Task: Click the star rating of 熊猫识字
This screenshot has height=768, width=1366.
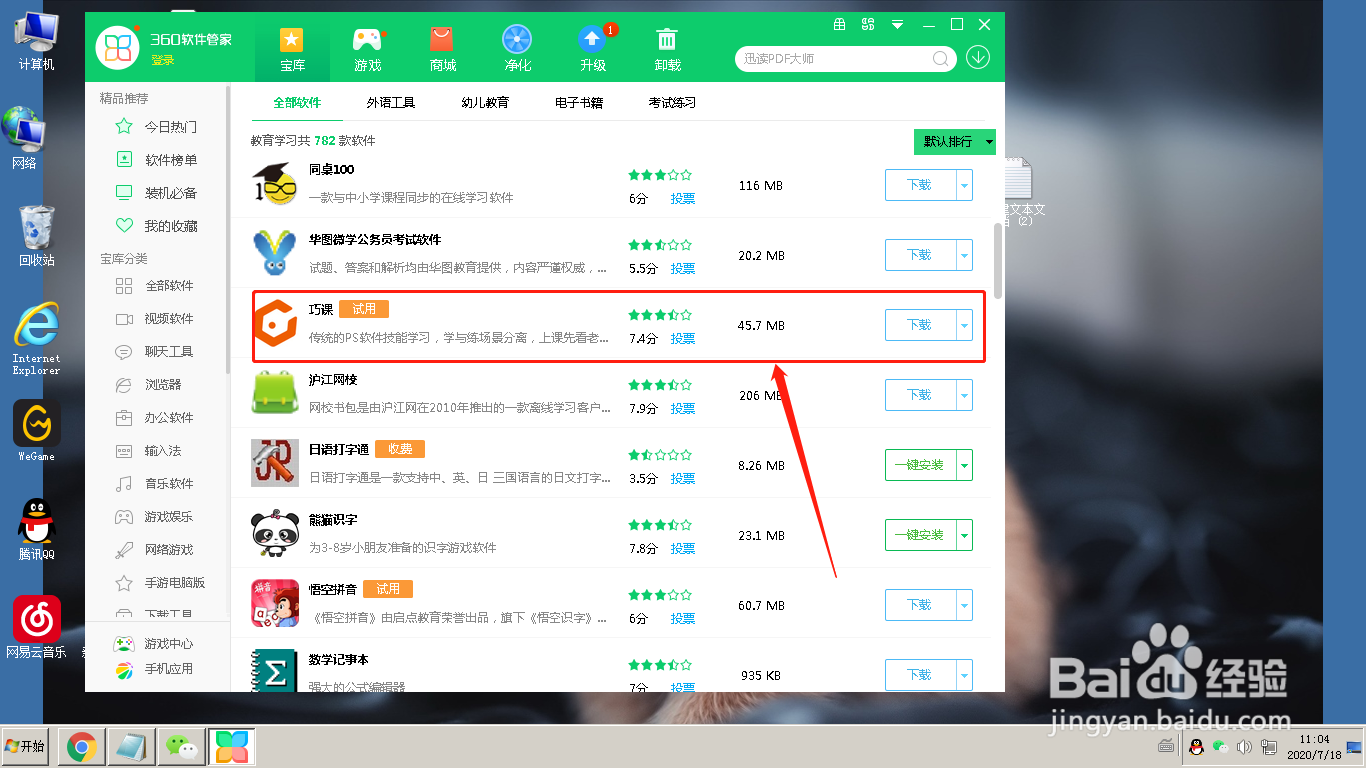Action: pos(660,524)
